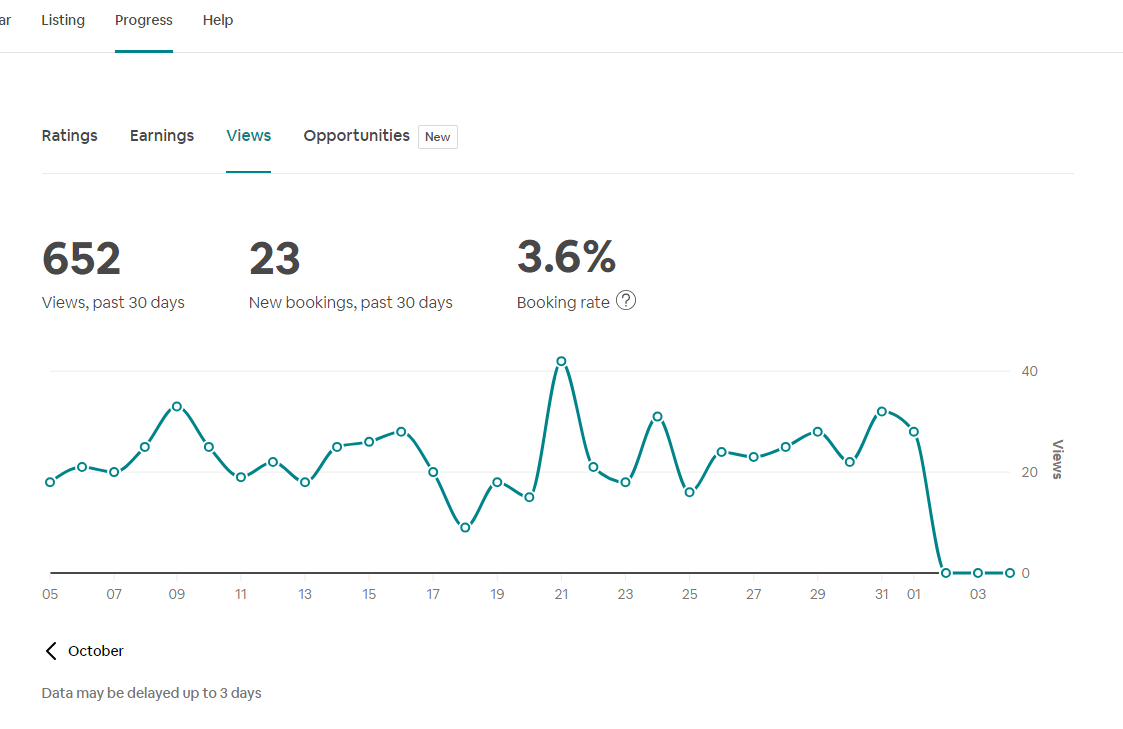Click the chart marker on October 09
This screenshot has height=729, width=1123.
177,406
